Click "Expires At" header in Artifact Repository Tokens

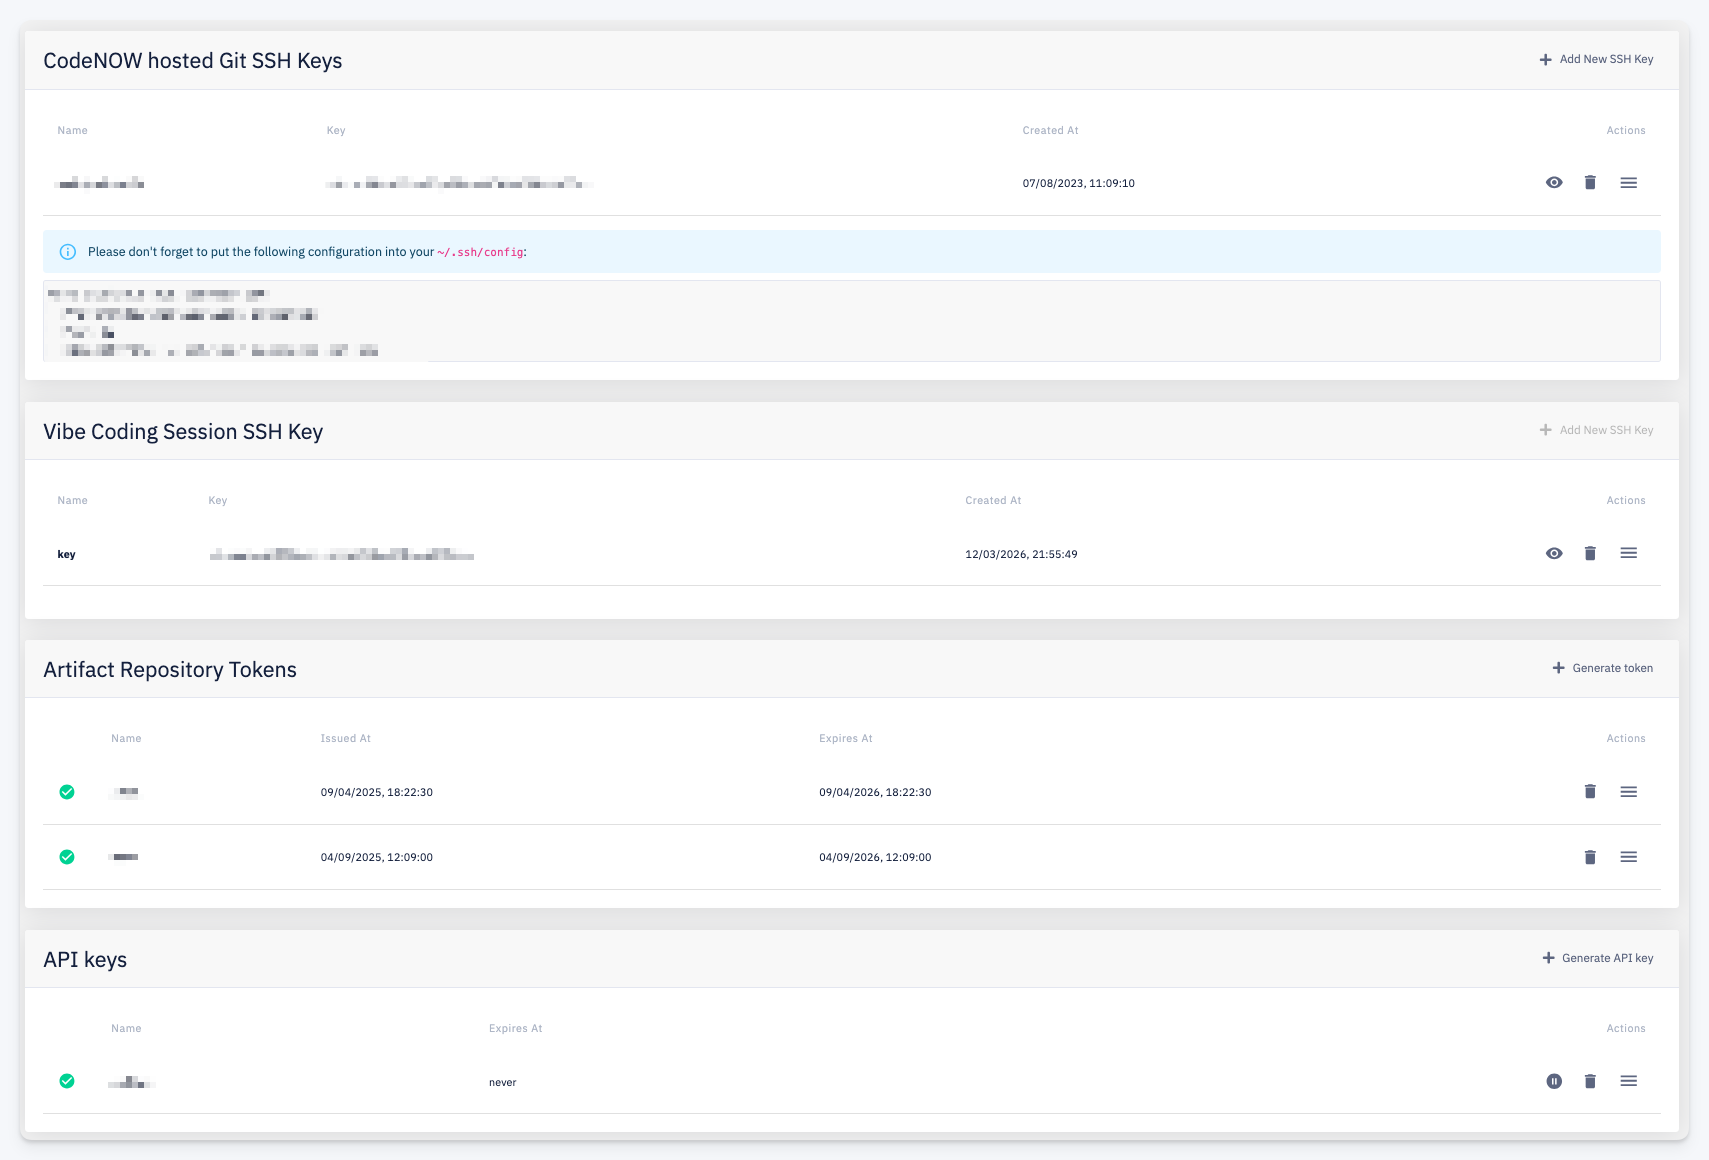click(846, 738)
